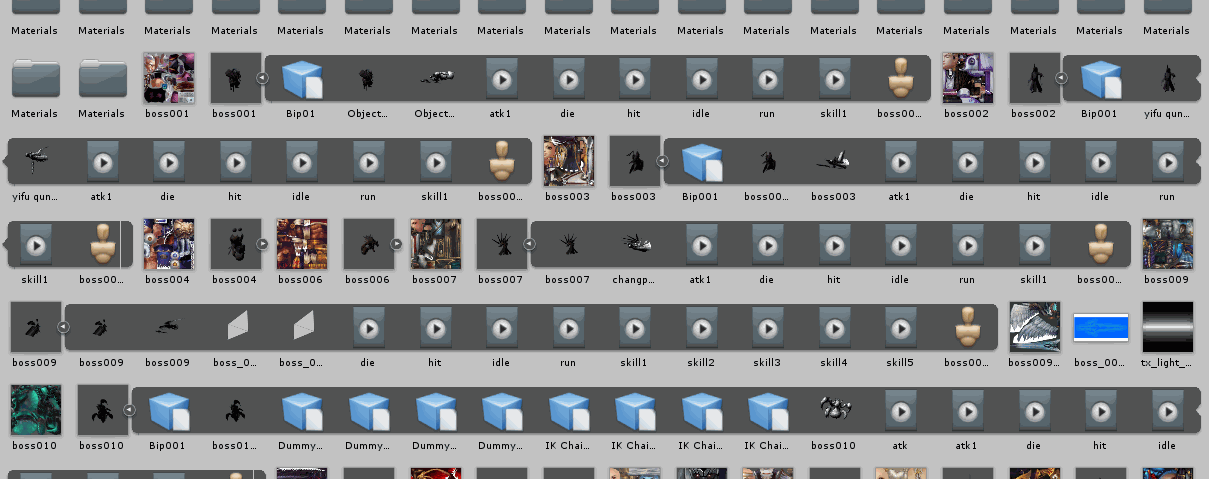Select the blue boss_00... texture thumbnail
This screenshot has width=1209, height=479.
tap(1100, 327)
